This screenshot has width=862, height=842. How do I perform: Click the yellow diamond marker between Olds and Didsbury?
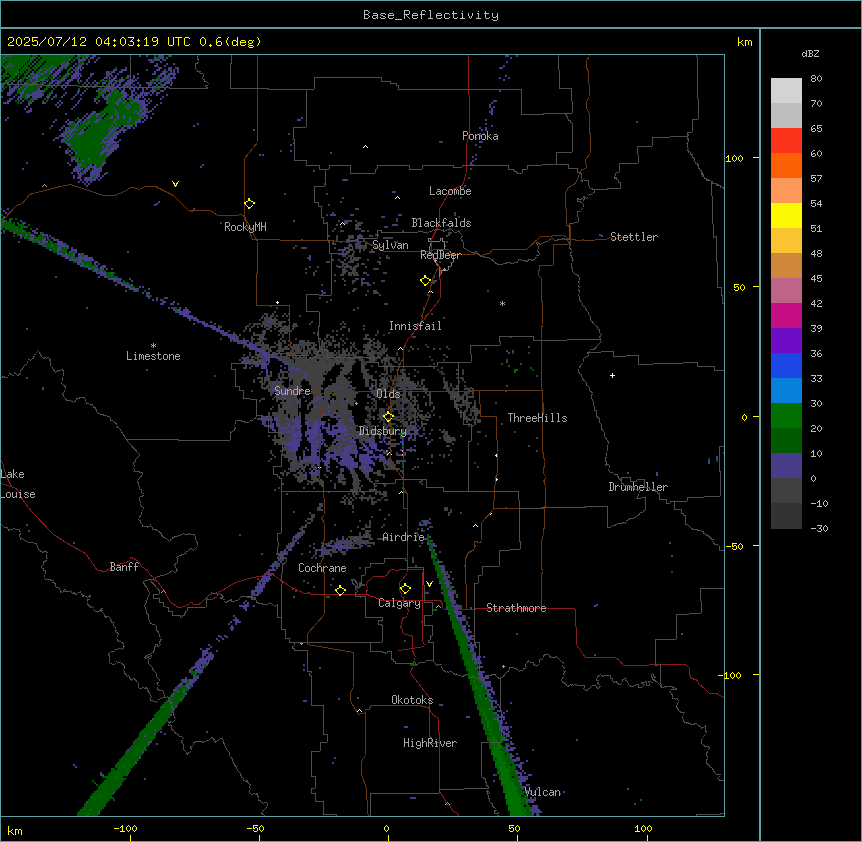coord(389,417)
